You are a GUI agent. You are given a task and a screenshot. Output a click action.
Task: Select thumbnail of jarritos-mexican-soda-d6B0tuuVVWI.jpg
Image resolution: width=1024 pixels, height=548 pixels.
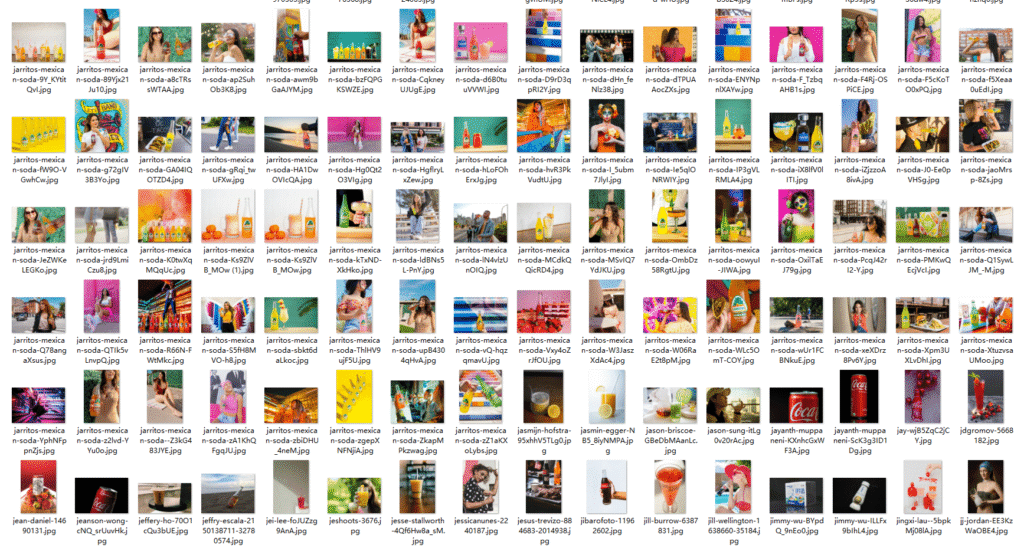[x=481, y=42]
